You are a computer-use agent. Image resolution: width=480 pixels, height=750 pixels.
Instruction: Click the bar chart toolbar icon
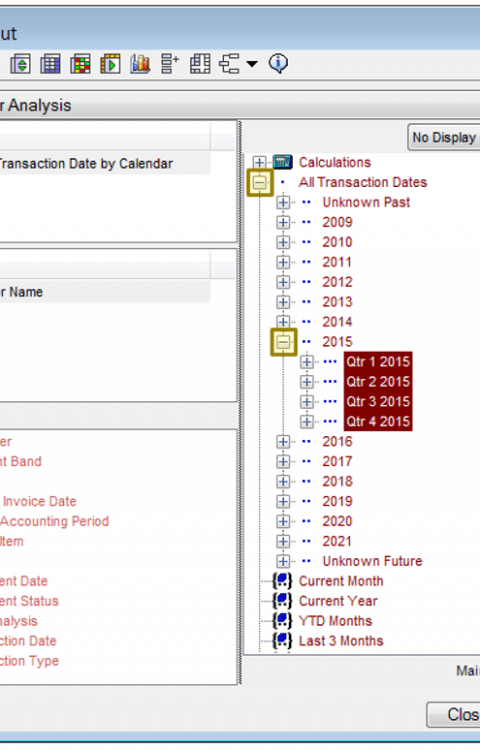140,64
